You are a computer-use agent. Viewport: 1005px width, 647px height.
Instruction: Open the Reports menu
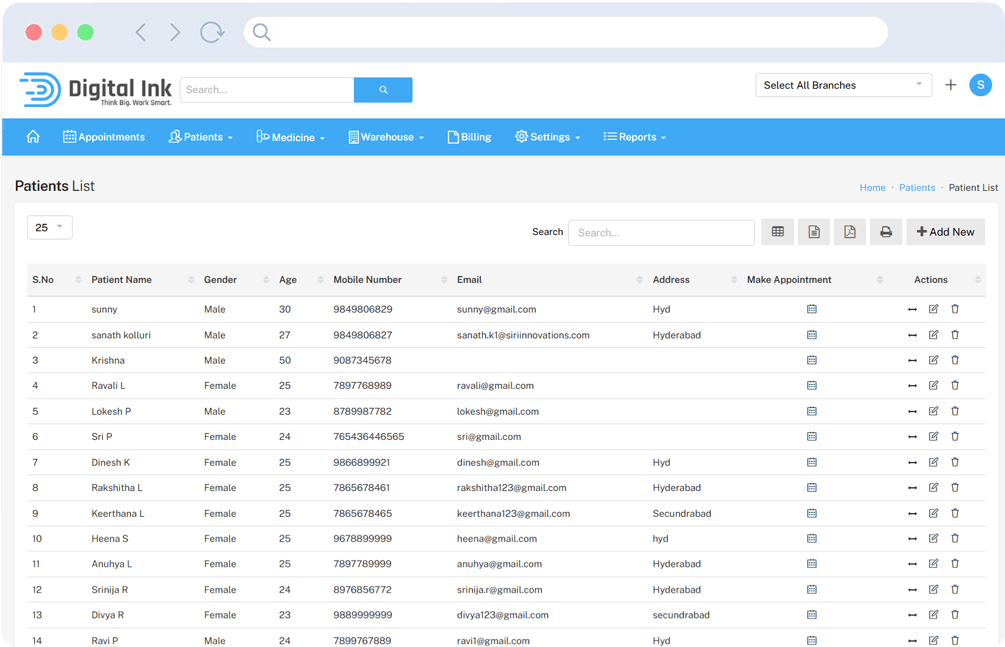[x=634, y=137]
